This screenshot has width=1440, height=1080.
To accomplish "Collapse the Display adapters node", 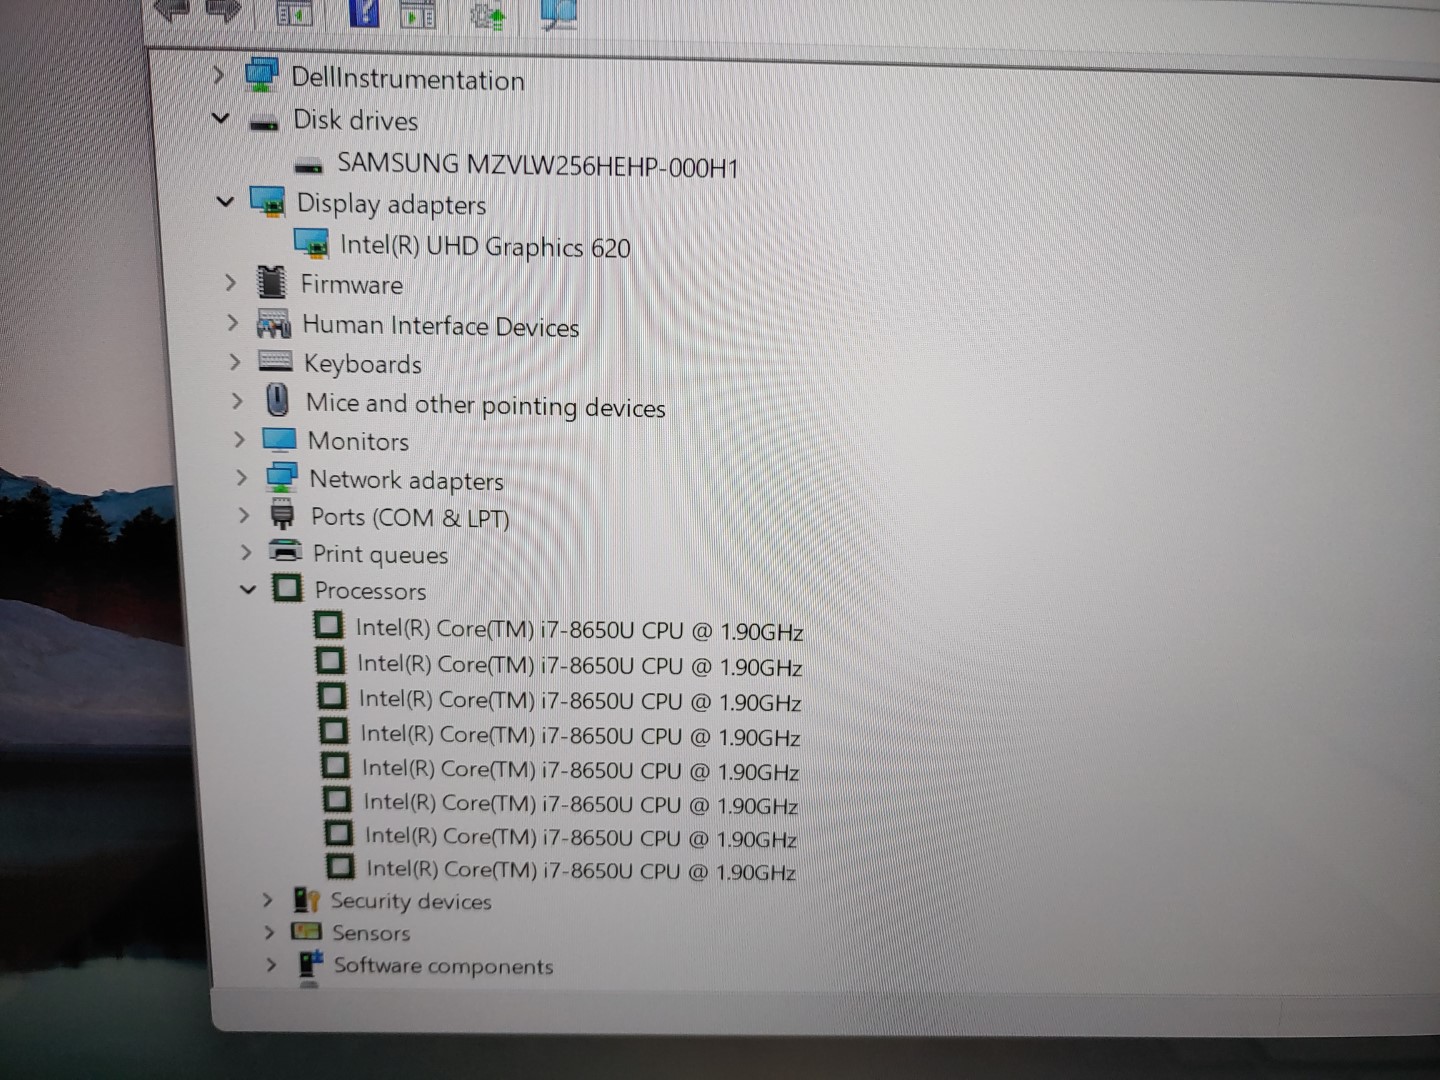I will [225, 201].
